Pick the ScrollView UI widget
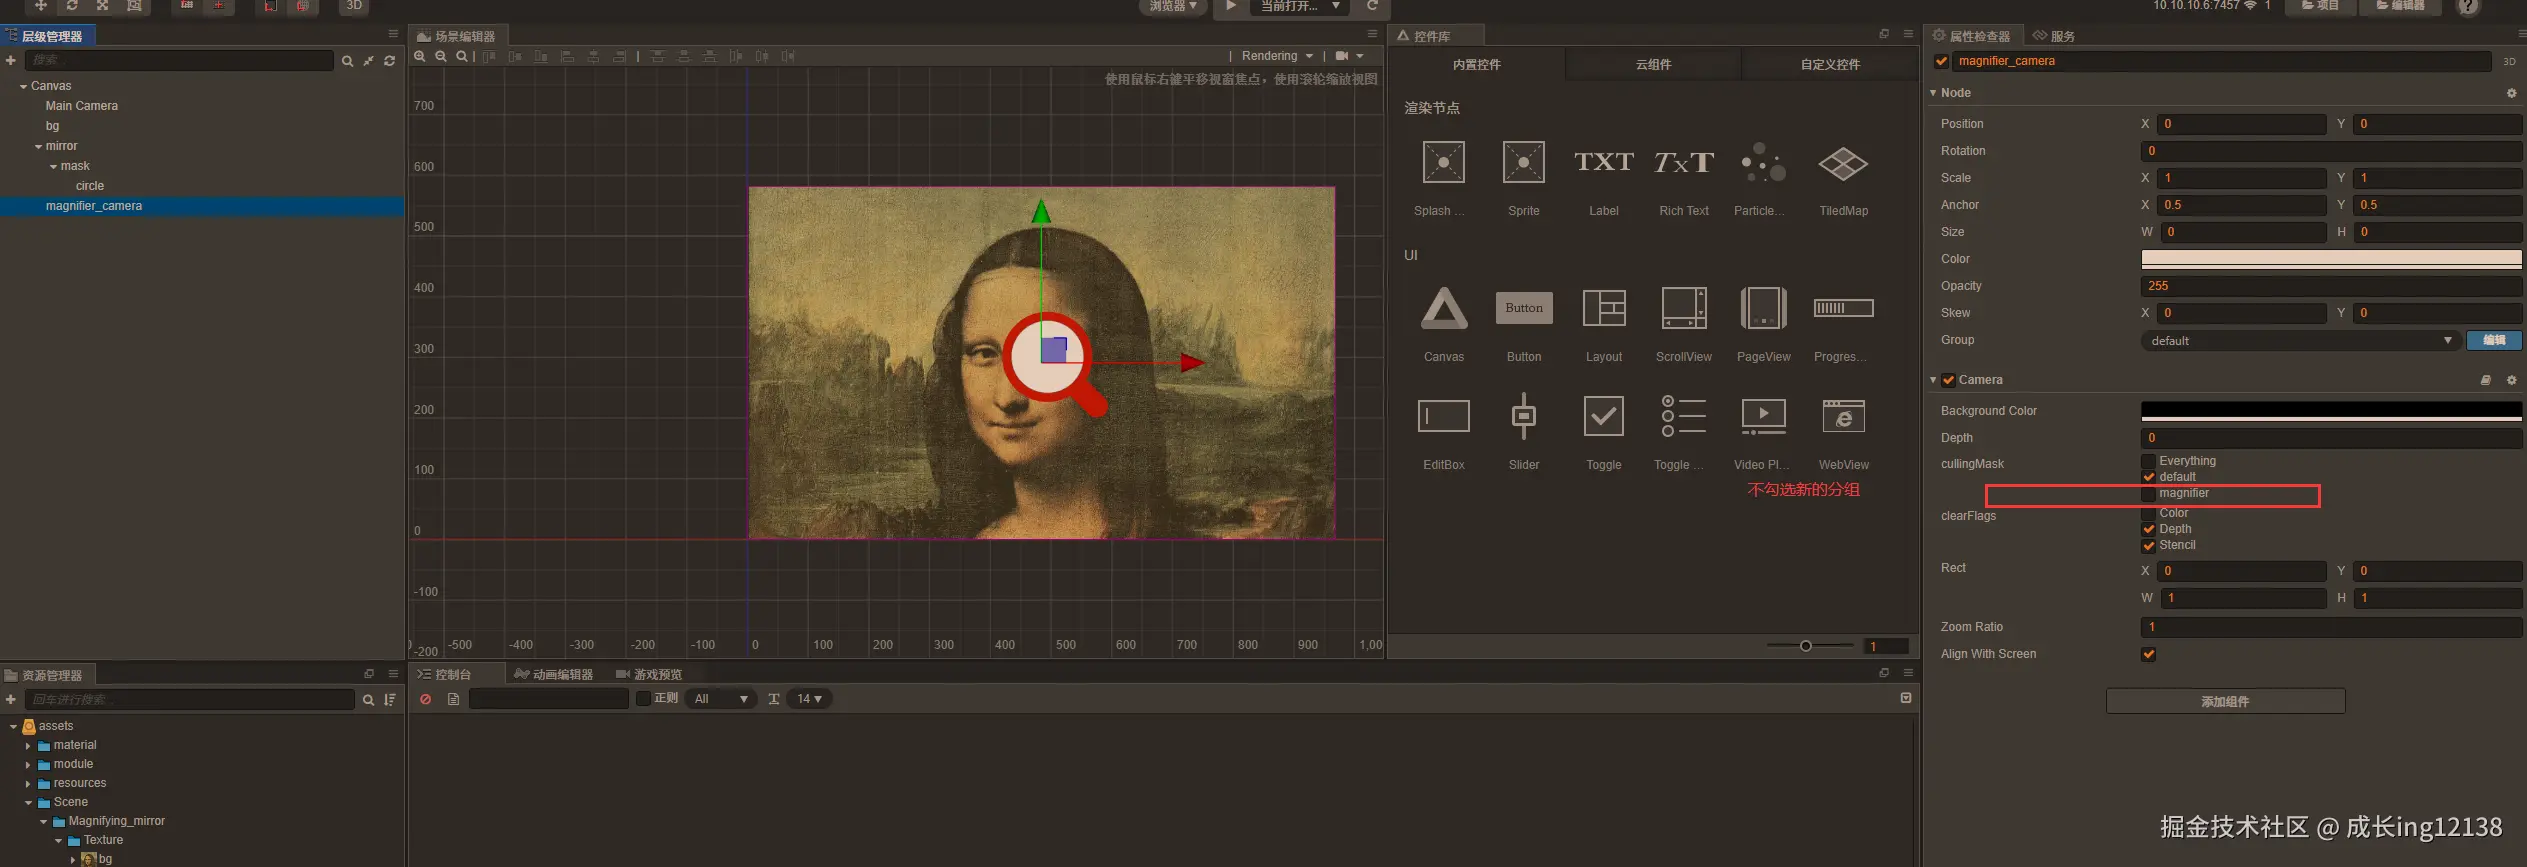This screenshot has width=2527, height=867. point(1684,308)
